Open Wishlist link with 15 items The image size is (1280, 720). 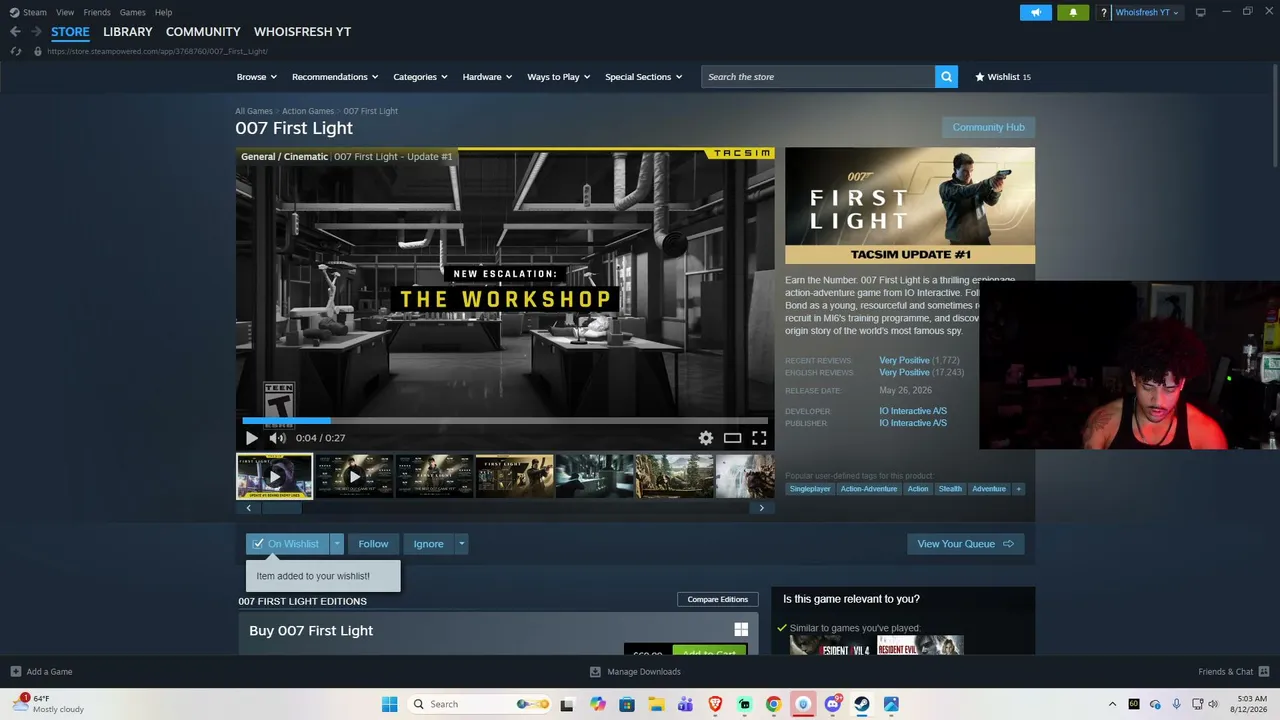(x=1002, y=77)
